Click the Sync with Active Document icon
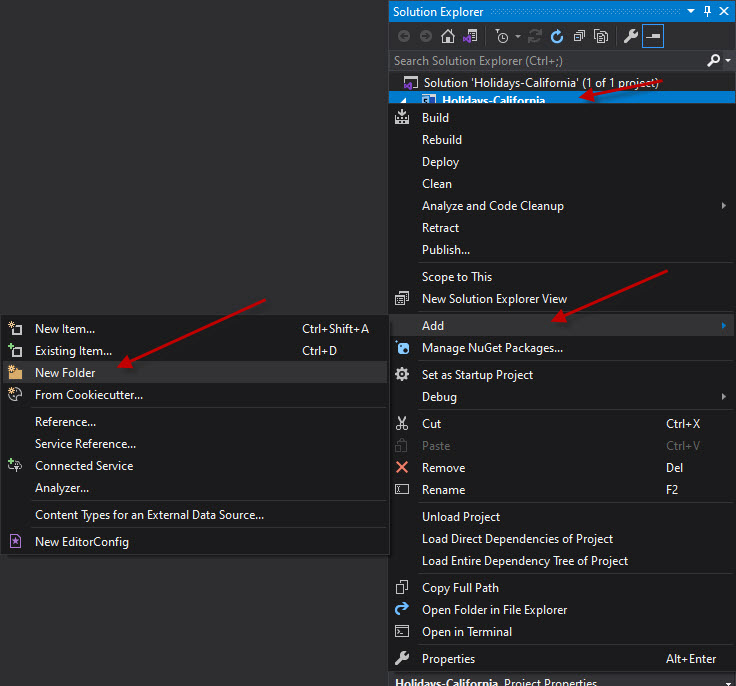The image size is (736, 686). [535, 36]
